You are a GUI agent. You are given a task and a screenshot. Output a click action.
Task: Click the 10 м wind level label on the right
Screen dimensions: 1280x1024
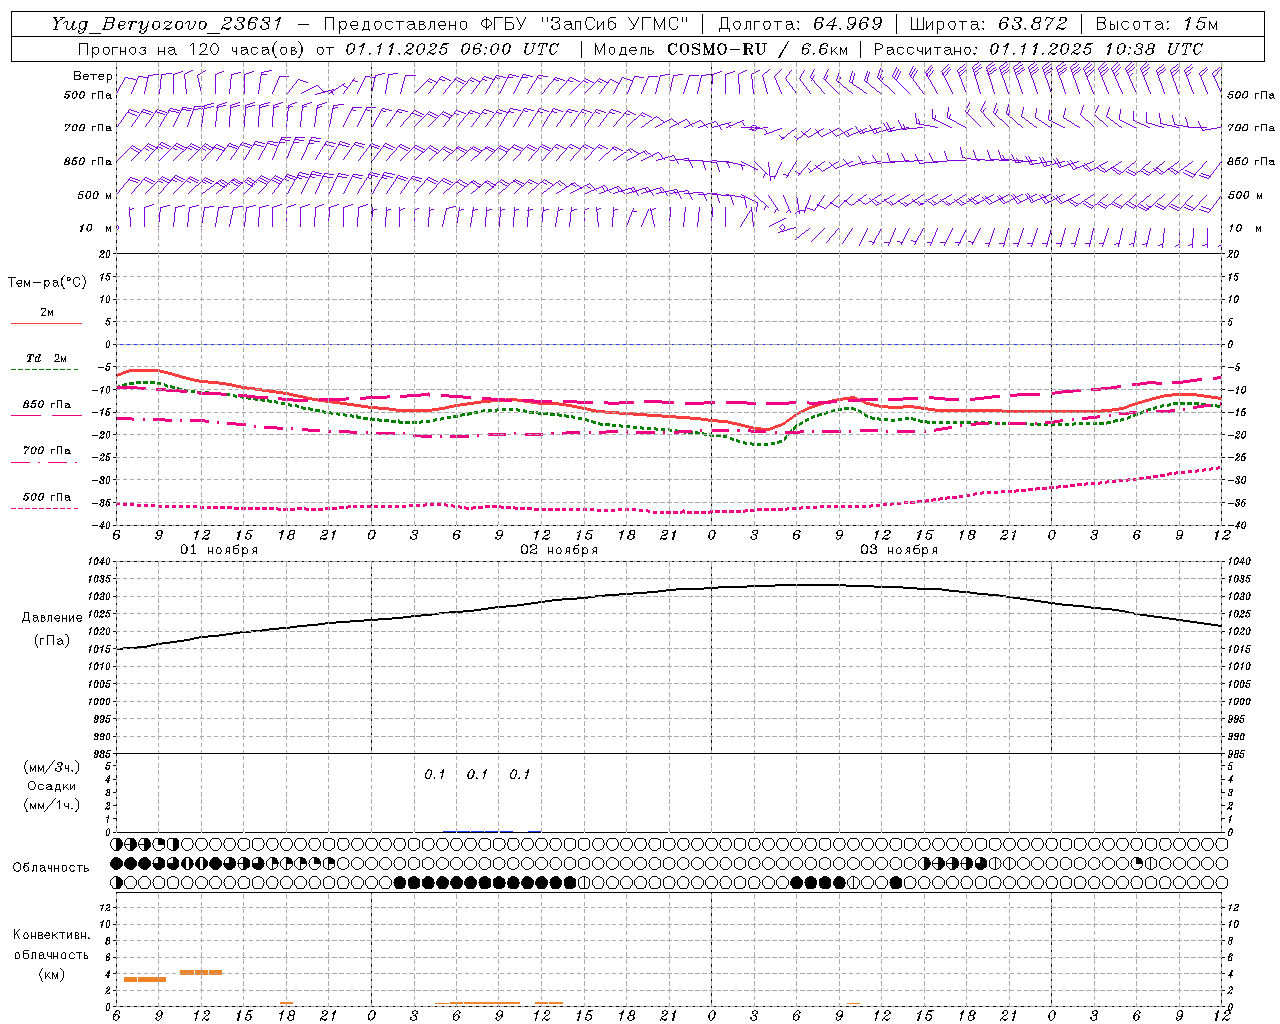tap(1245, 228)
